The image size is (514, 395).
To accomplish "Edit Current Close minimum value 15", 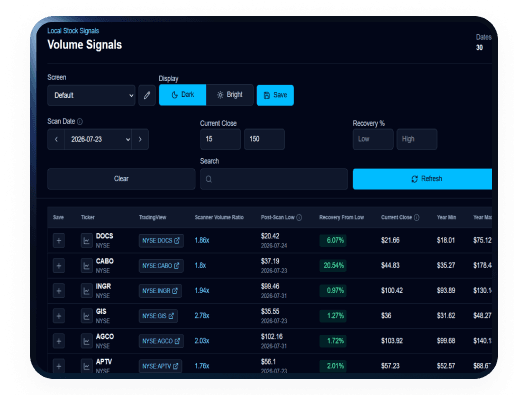I will coord(220,139).
